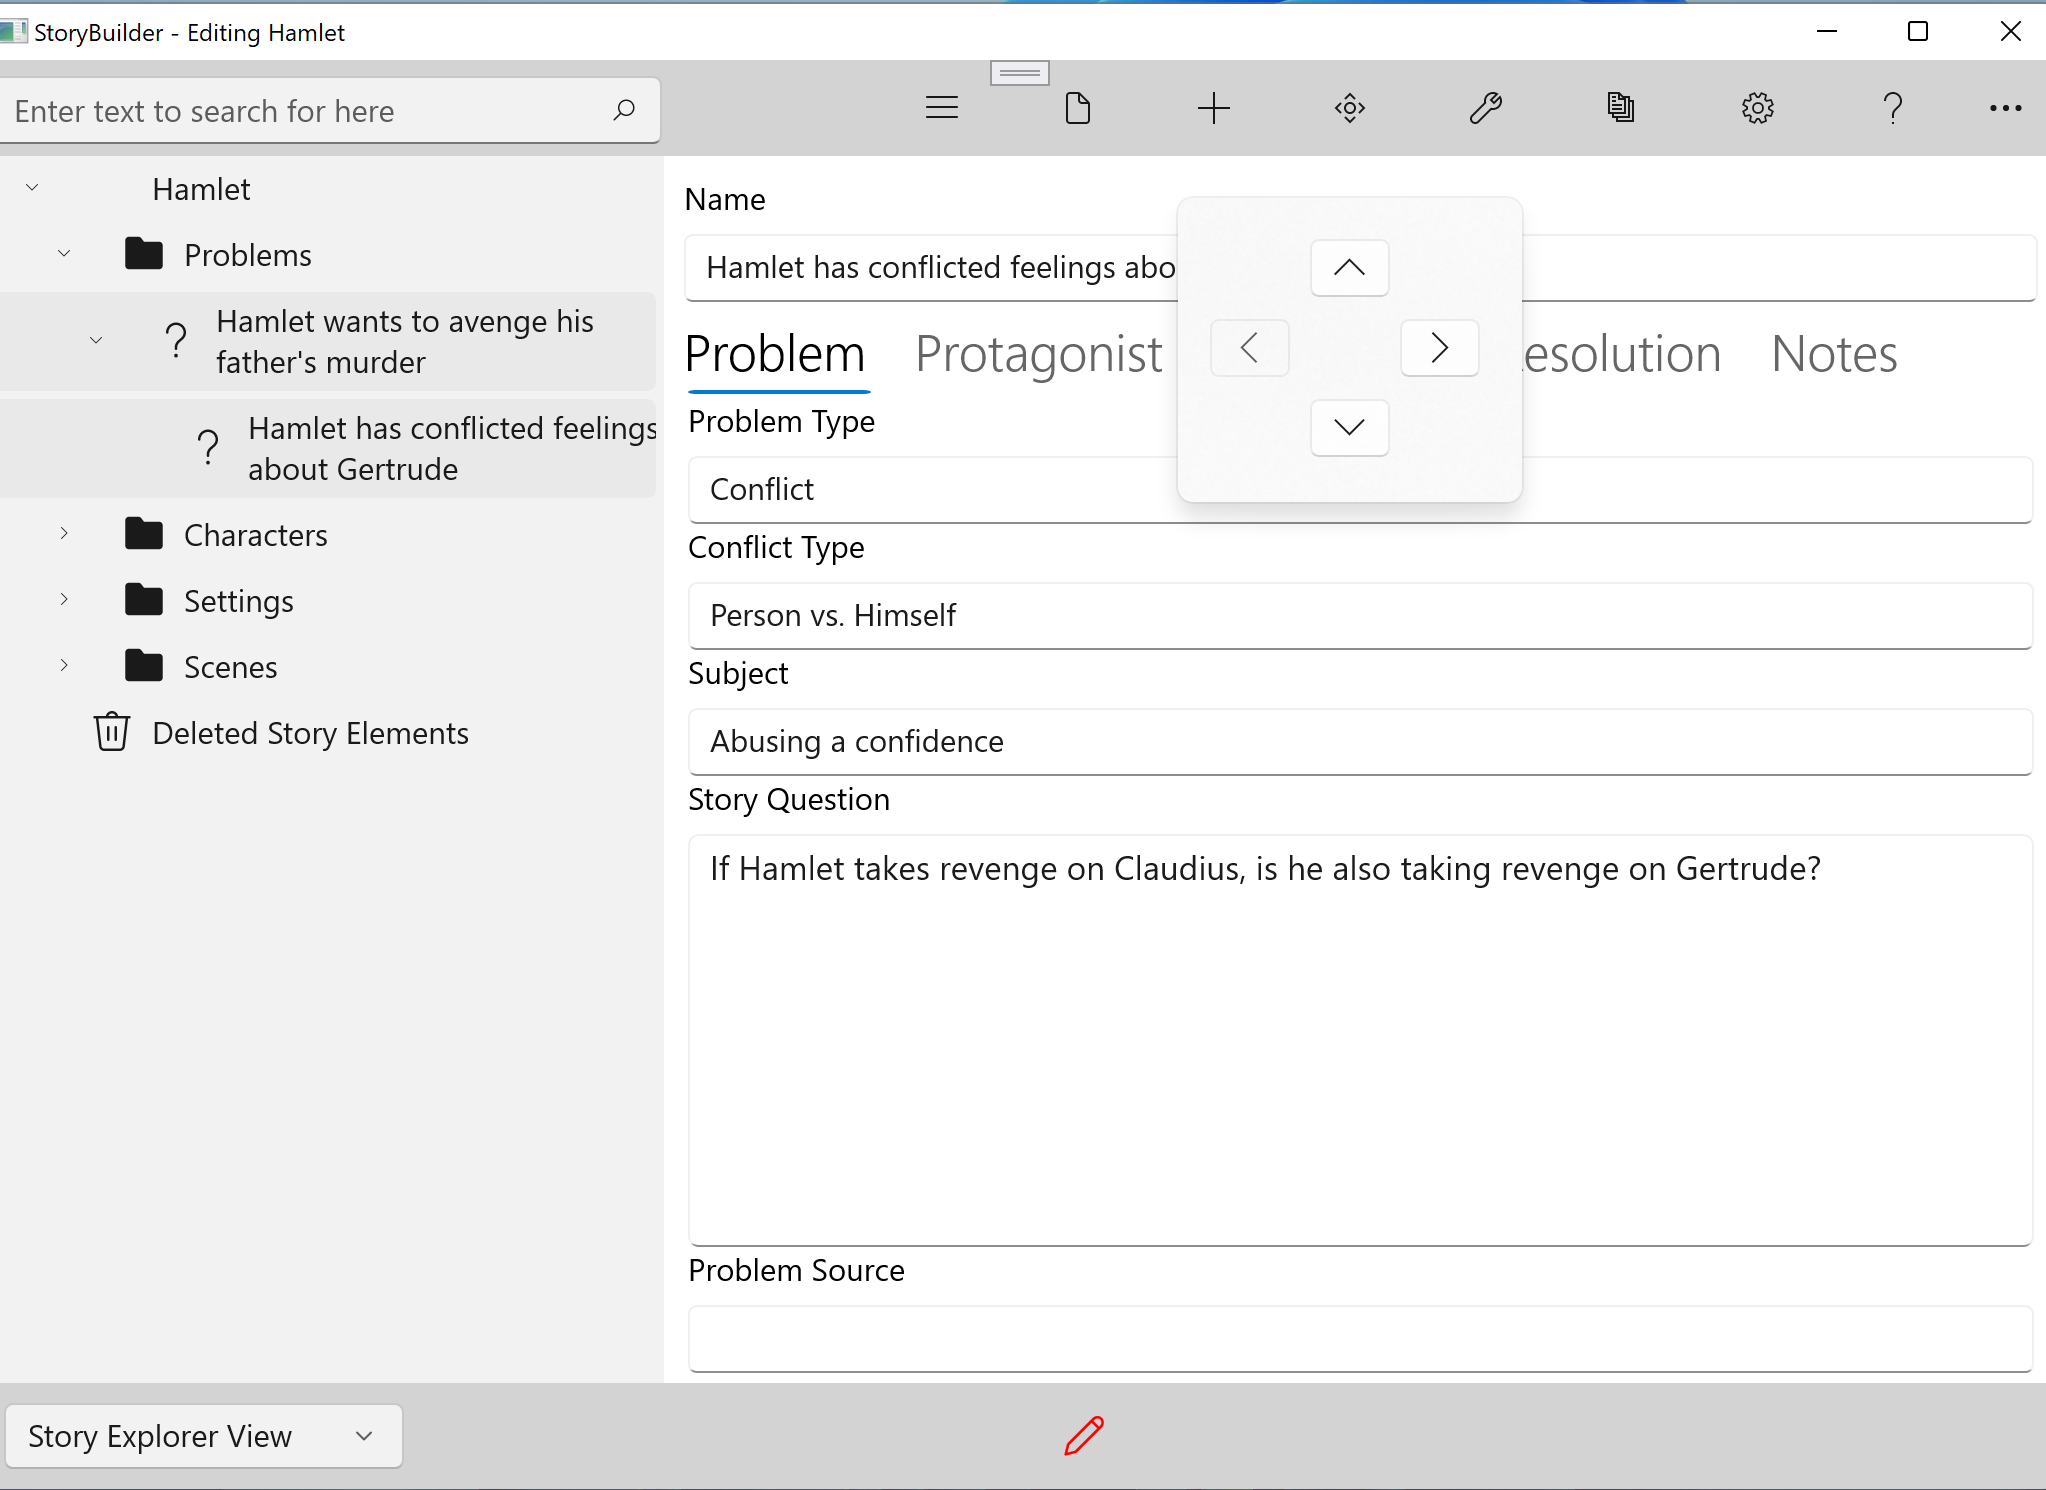Move element right using the right arrow button
The width and height of the screenshot is (2046, 1490).
coord(1439,348)
